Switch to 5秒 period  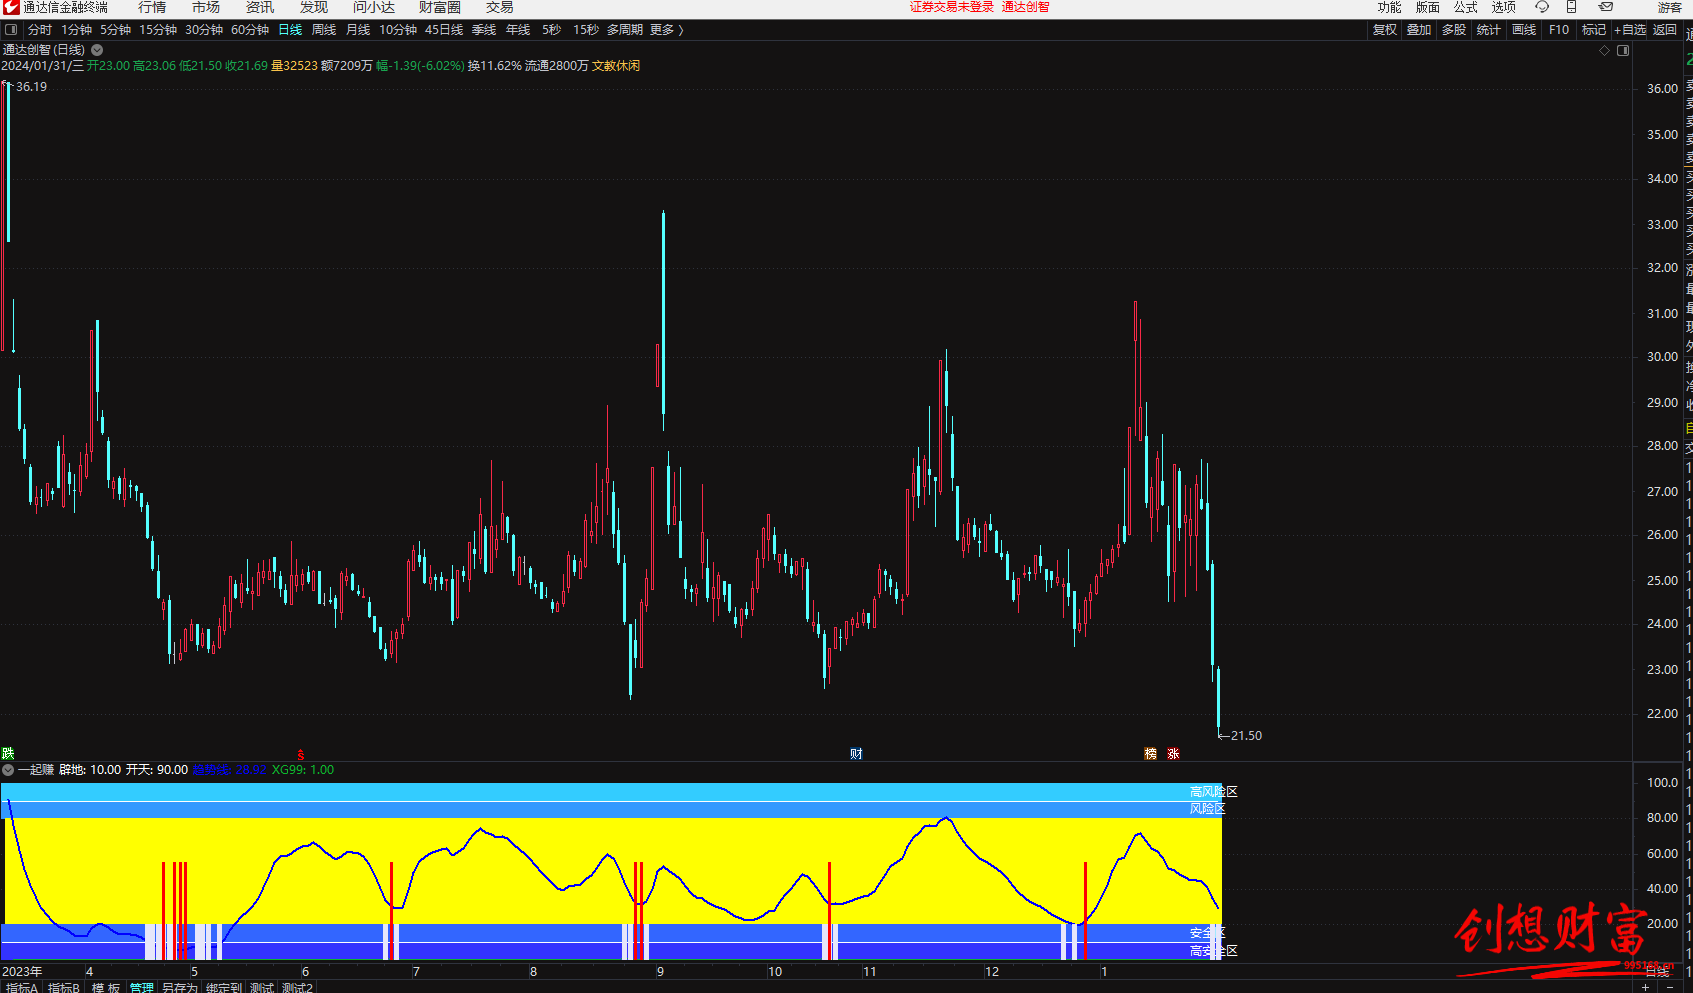(551, 30)
